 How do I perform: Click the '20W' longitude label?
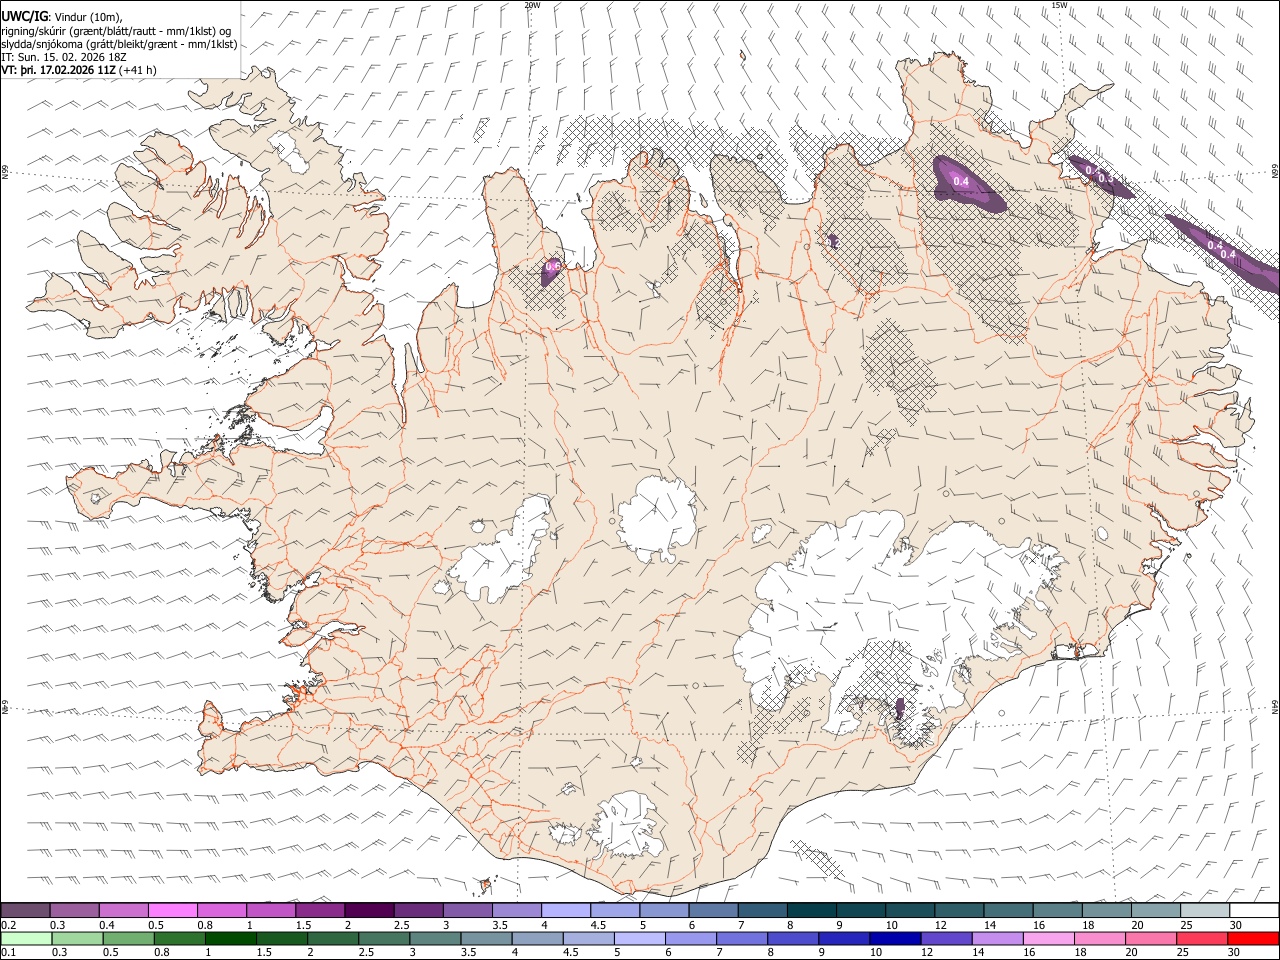(532, 5)
